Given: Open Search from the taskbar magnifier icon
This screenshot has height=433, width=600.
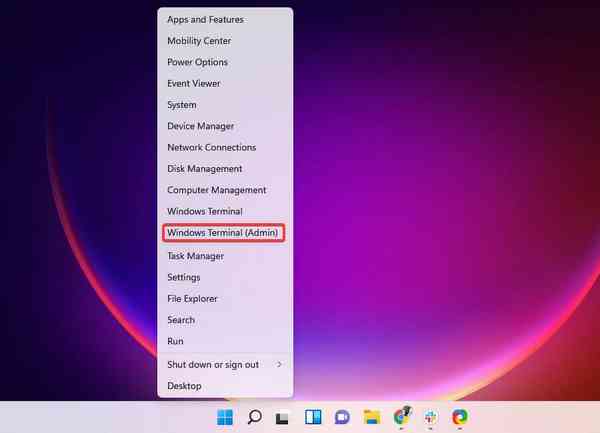Looking at the screenshot, I should tap(254, 417).
